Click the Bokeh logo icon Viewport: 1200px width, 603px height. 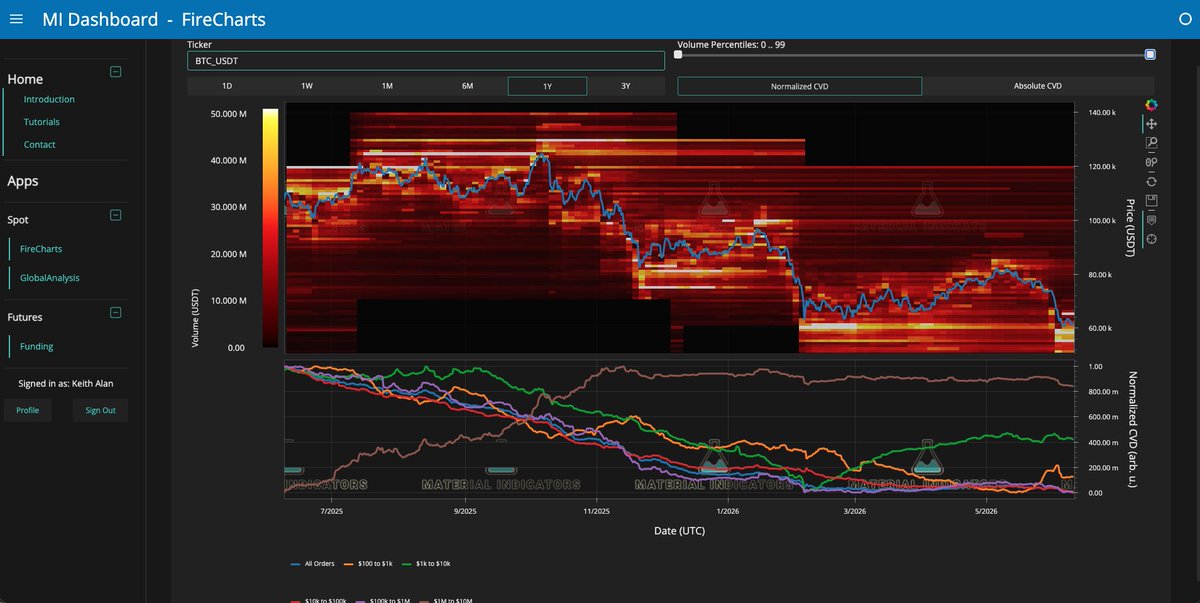pos(1151,105)
